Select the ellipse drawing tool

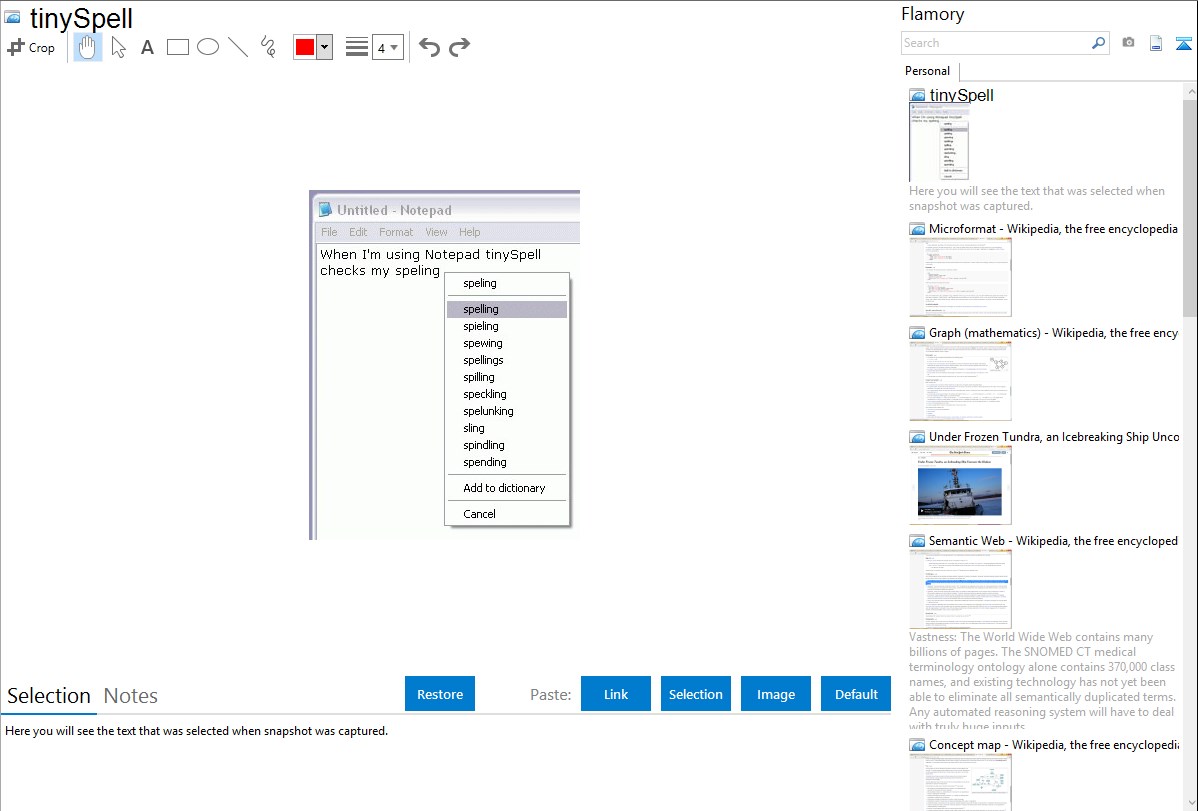[208, 47]
